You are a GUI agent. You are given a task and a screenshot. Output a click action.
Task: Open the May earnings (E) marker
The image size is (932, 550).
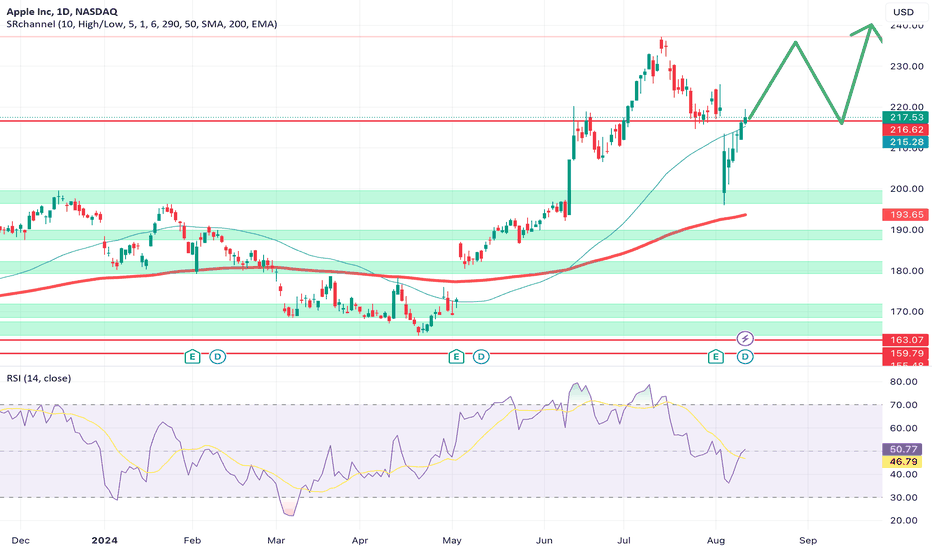coord(456,357)
